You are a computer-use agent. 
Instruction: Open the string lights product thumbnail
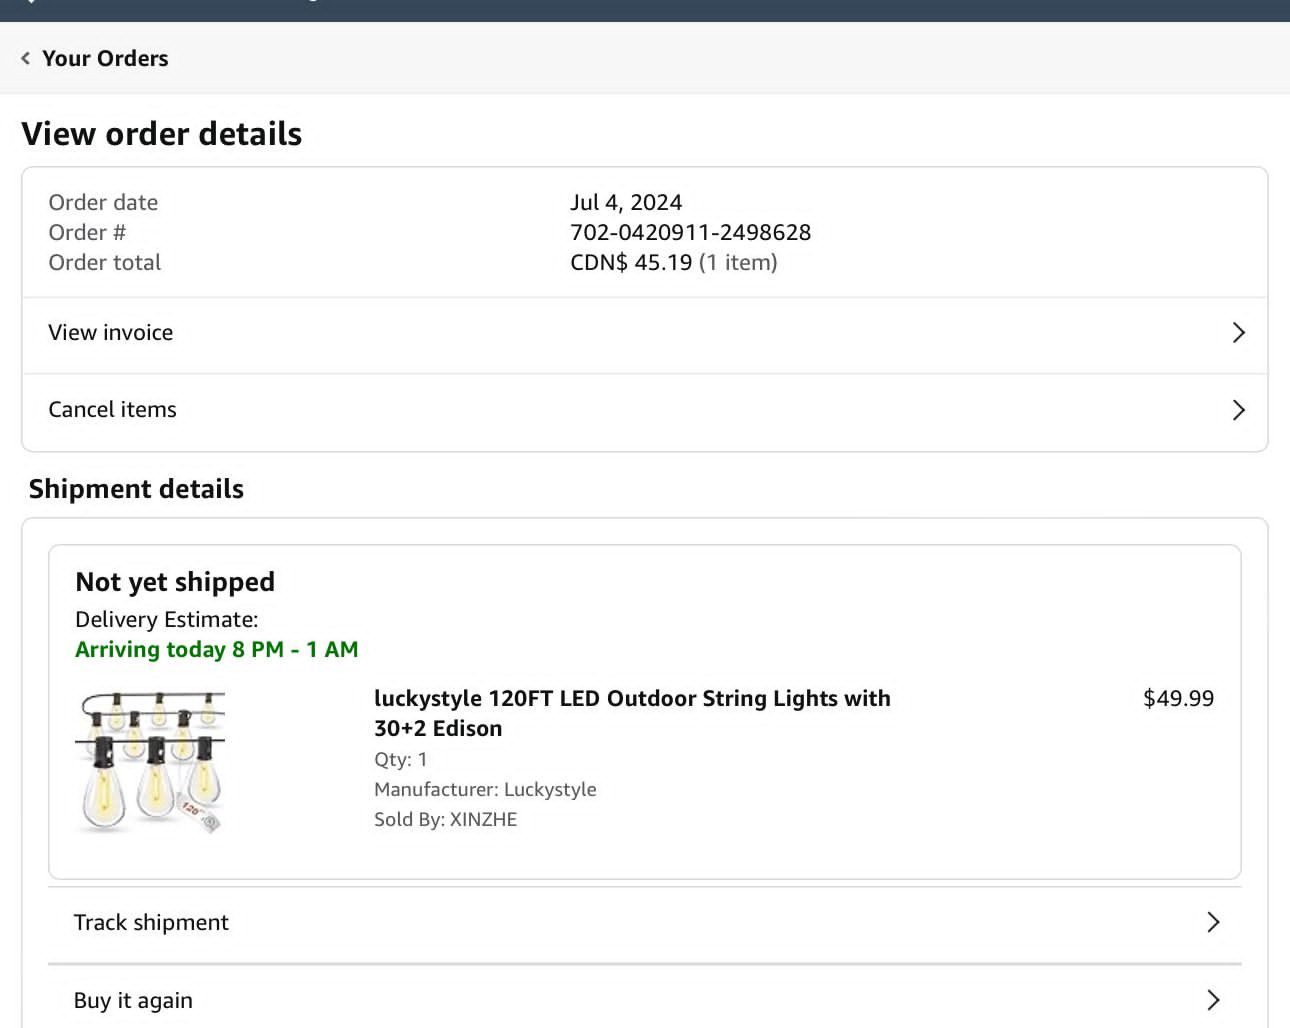pos(150,761)
